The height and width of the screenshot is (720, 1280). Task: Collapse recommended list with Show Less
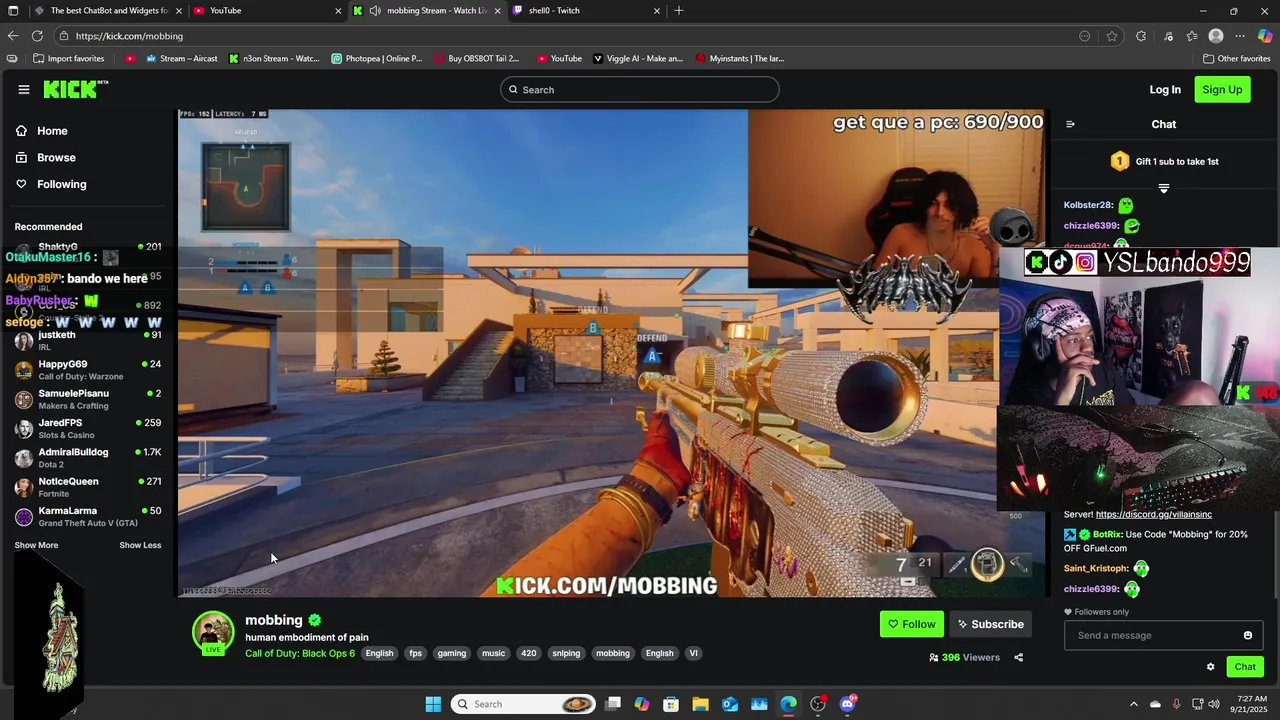[140, 545]
